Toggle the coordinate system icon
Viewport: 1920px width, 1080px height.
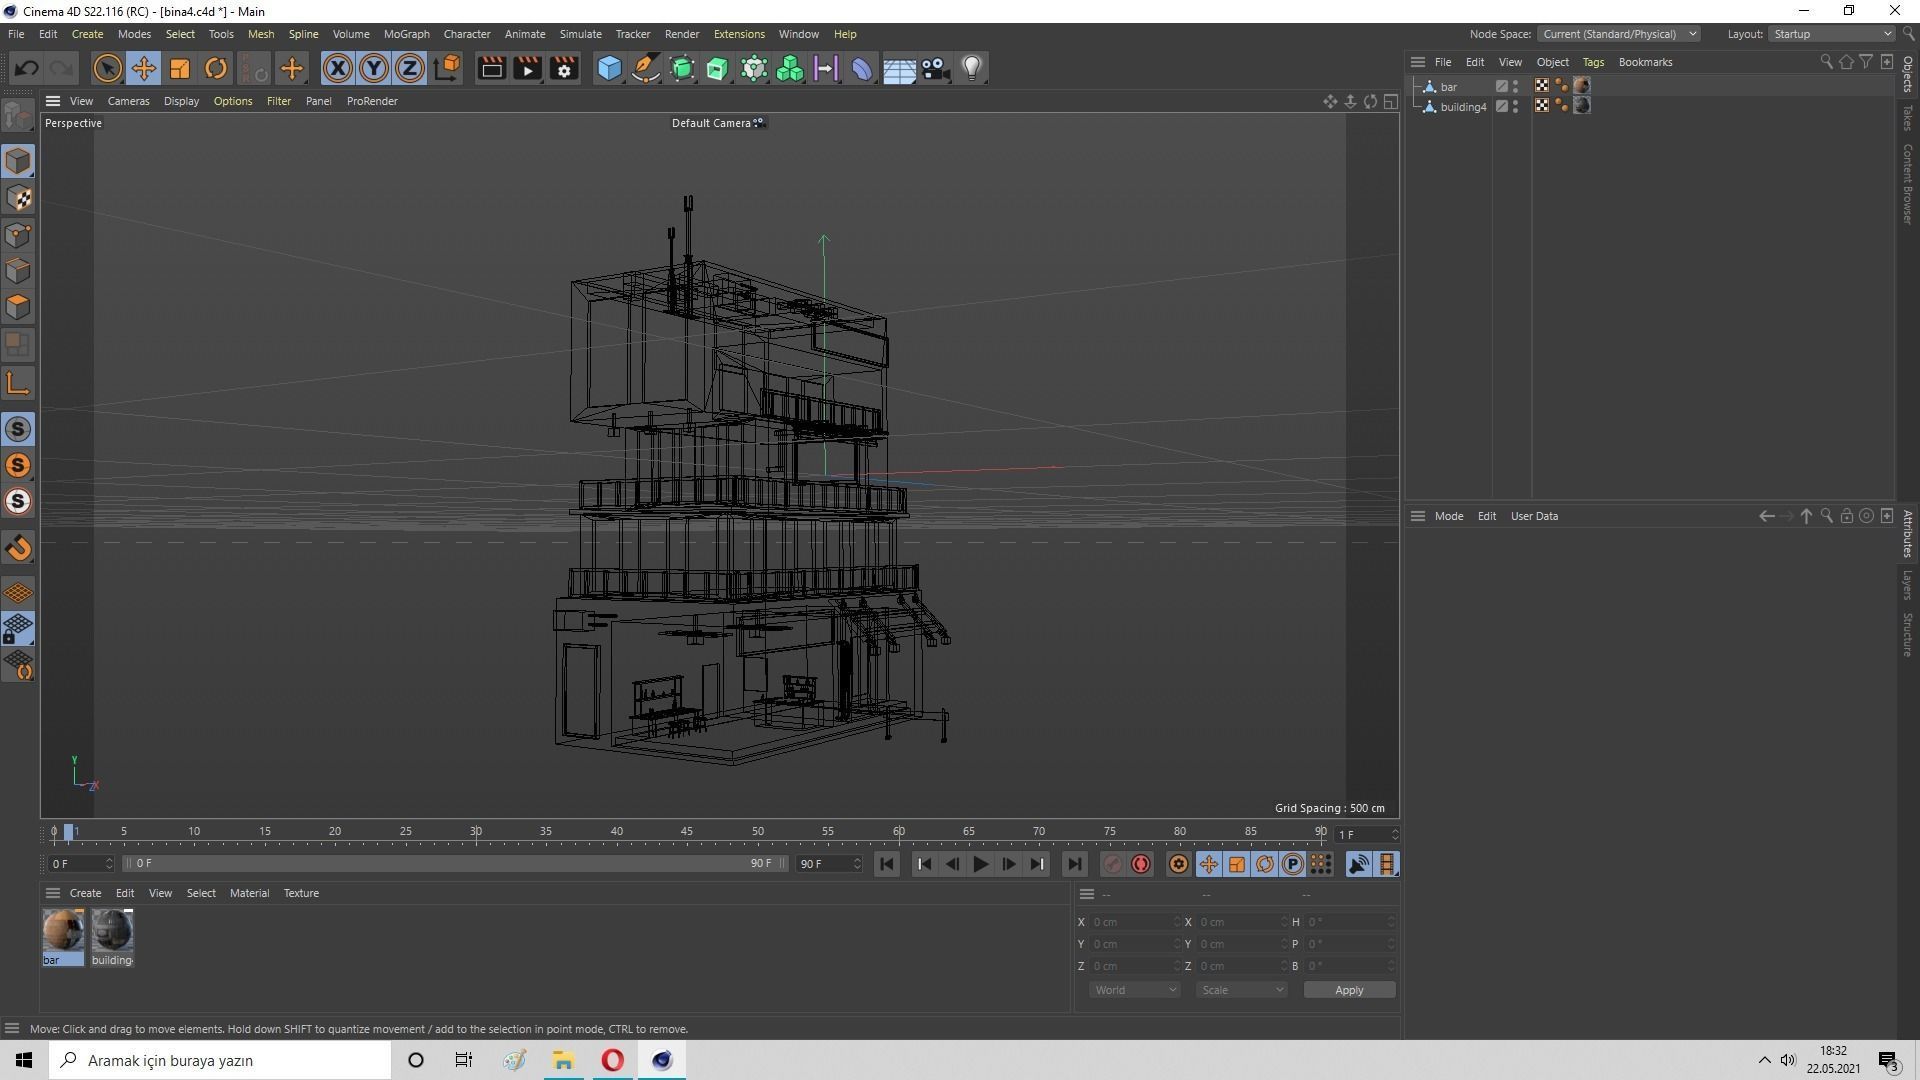coord(448,68)
